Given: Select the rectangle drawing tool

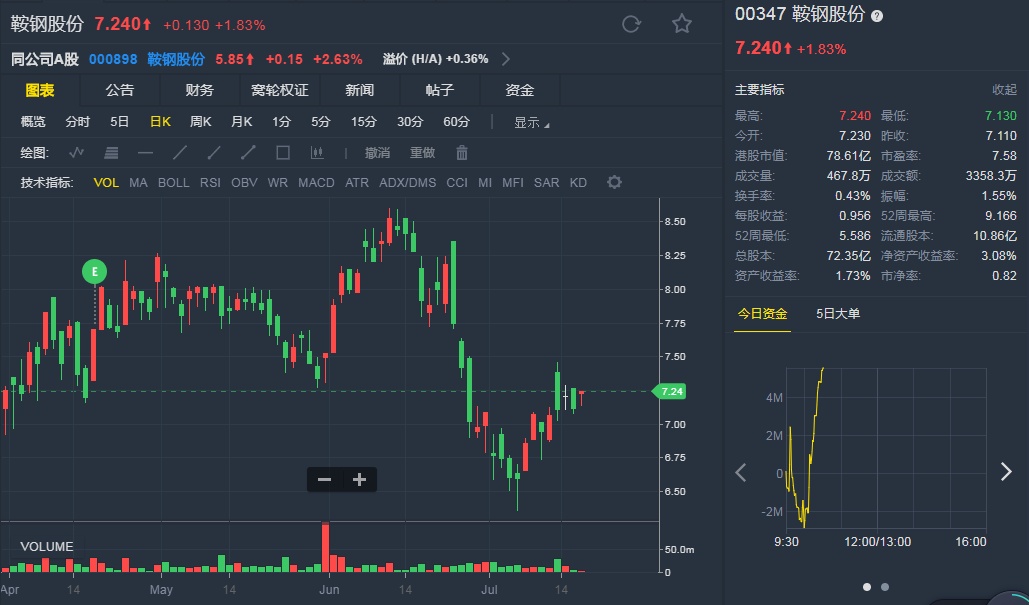Looking at the screenshot, I should click(x=283, y=153).
